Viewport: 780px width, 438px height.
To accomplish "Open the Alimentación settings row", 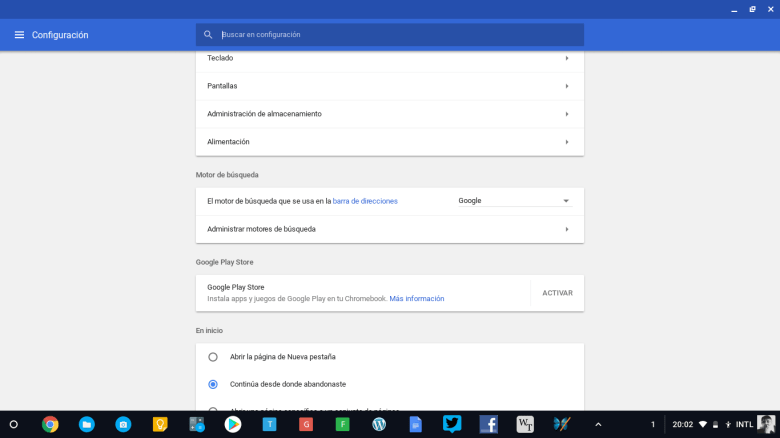I will pos(390,142).
